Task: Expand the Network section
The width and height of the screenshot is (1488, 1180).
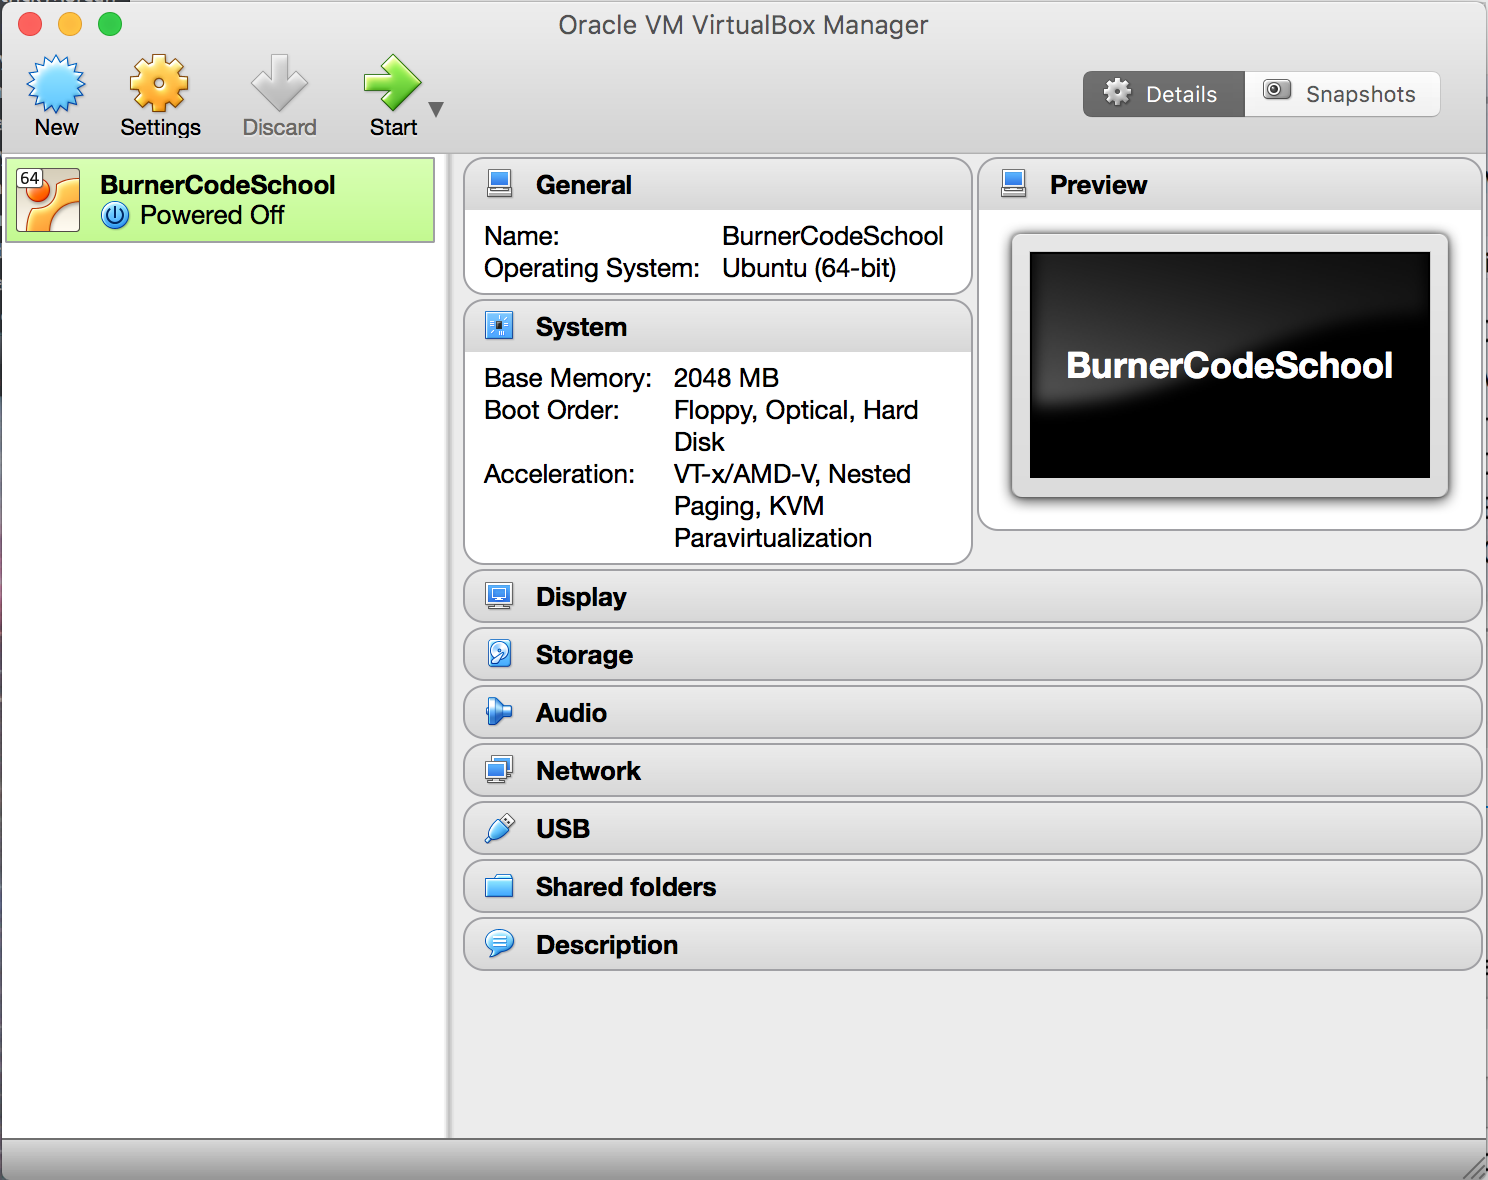Action: pyautogui.click(x=972, y=771)
